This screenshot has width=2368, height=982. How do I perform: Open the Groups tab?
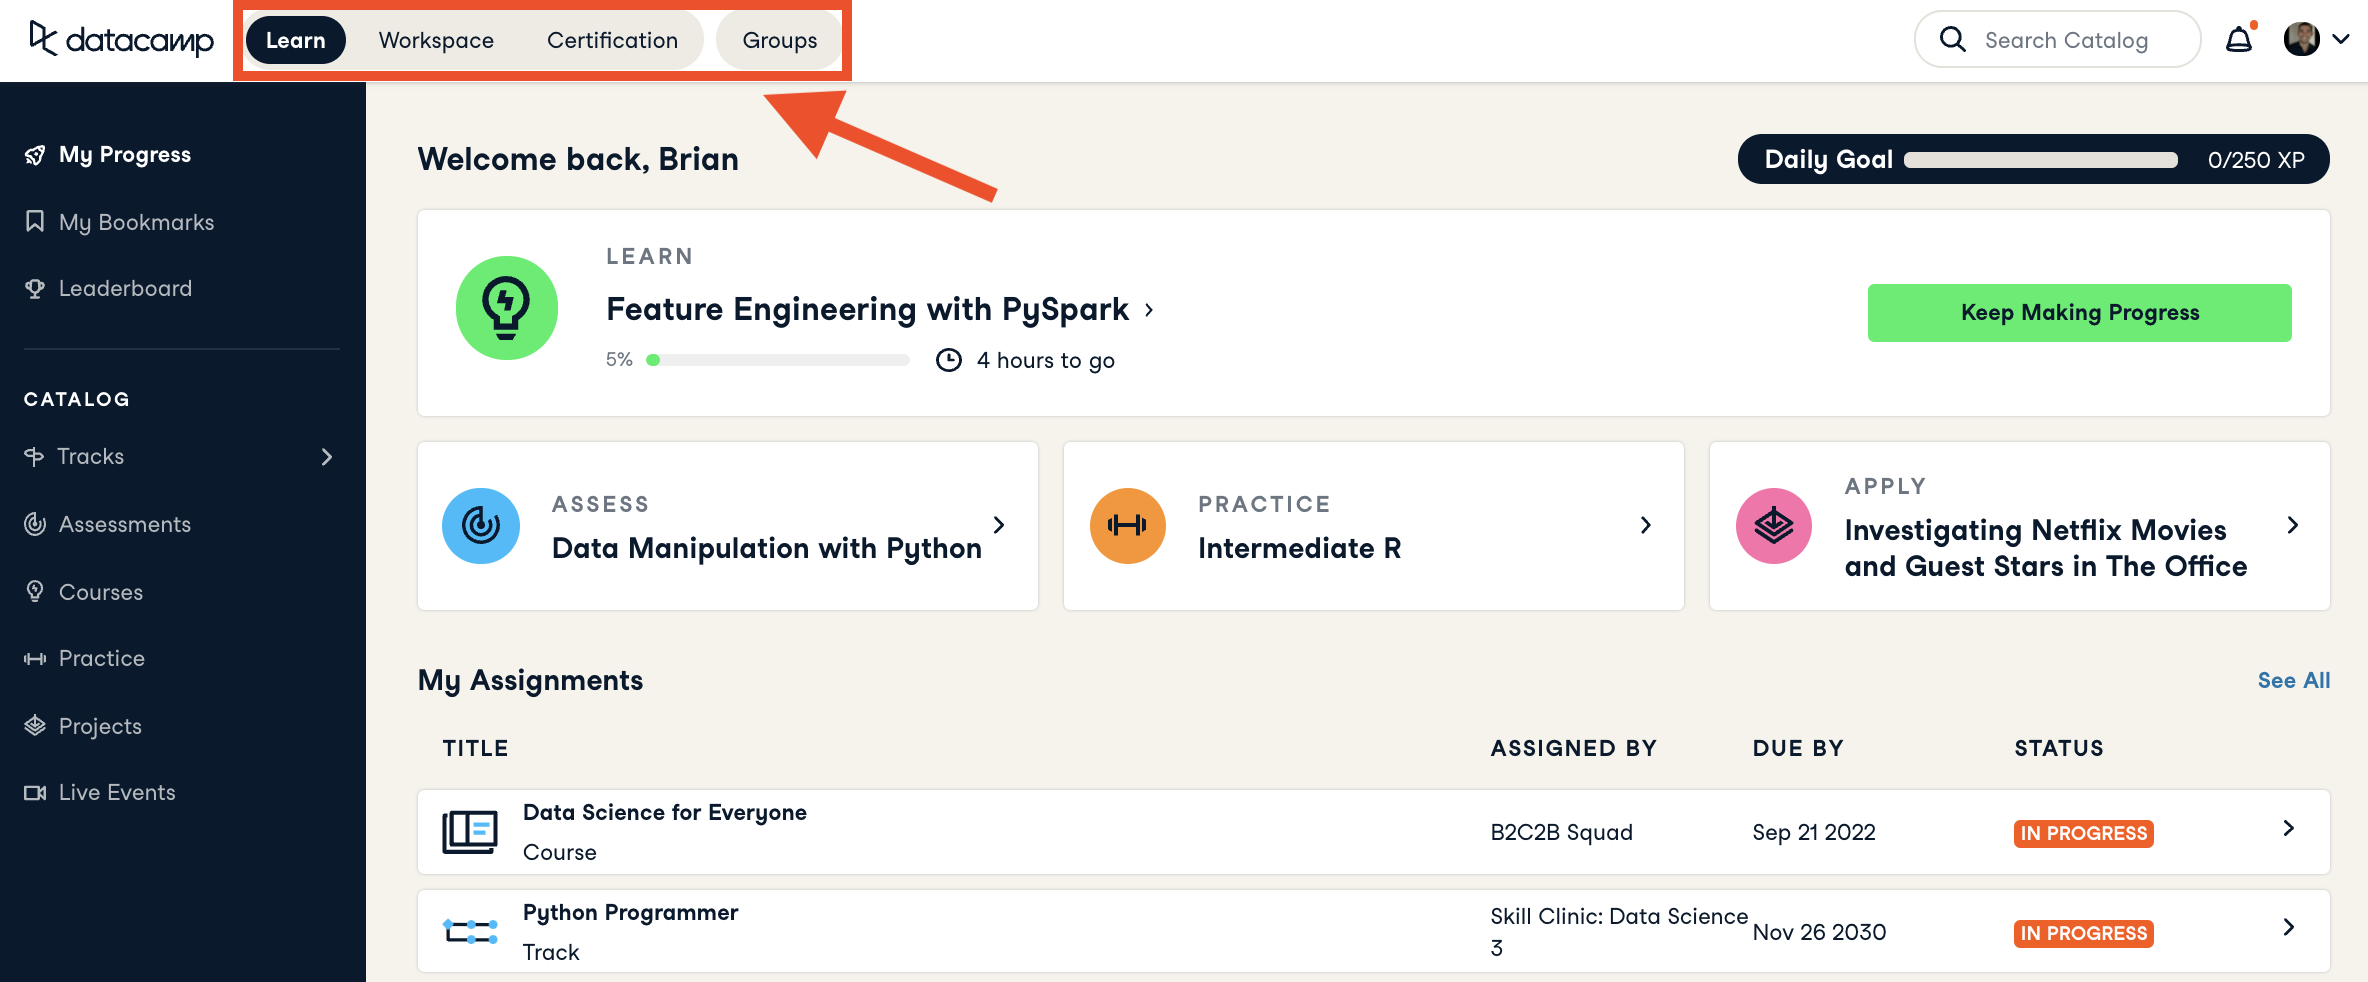(x=779, y=41)
